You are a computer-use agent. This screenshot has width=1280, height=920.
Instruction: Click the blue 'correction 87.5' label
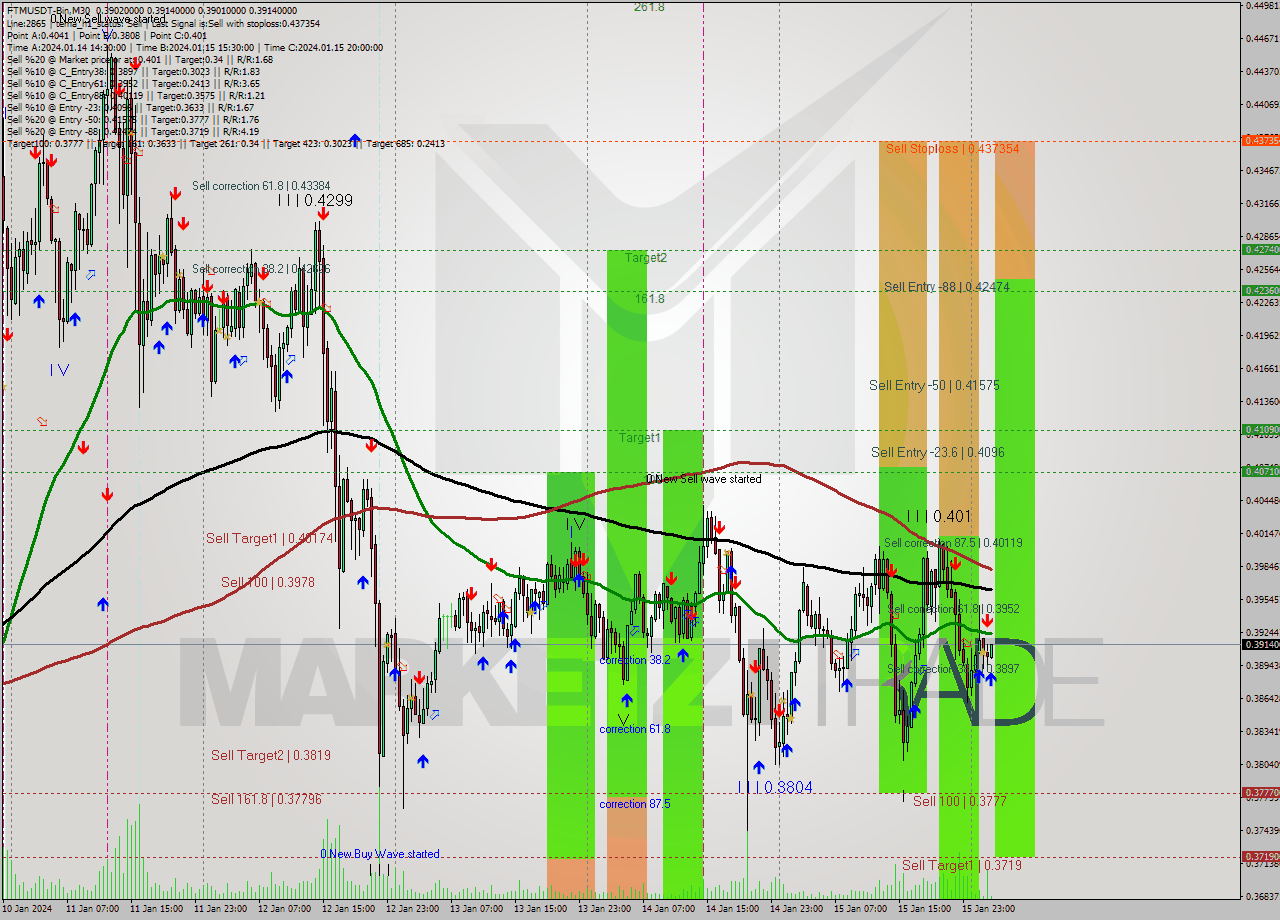pyautogui.click(x=635, y=804)
